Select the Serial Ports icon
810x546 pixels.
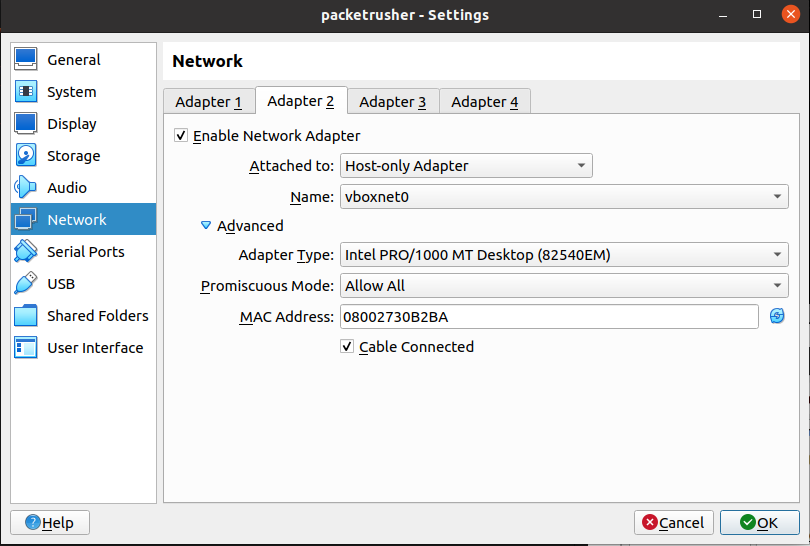tap(26, 252)
